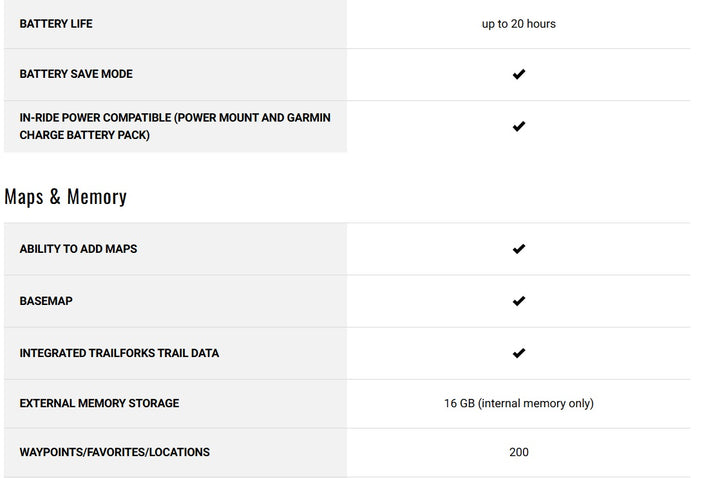Click the In-Ride Power Compatible checkmark
The height and width of the screenshot is (478, 720).
click(x=518, y=126)
